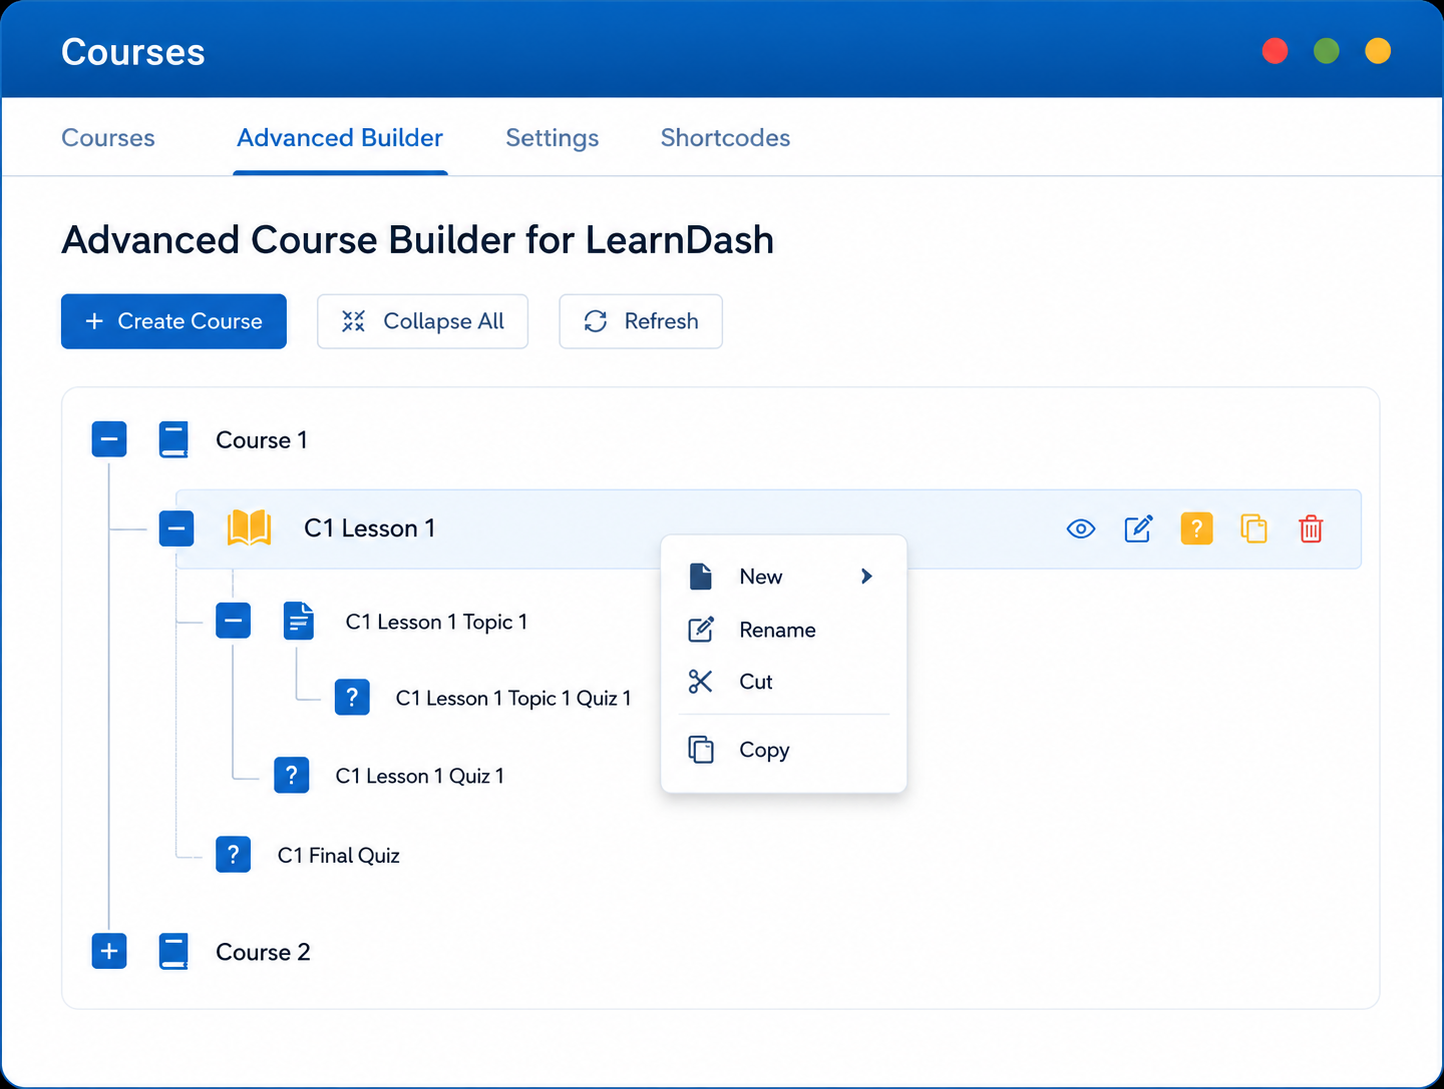Collapse the Course 1 tree node
1444x1089 pixels.
109,440
